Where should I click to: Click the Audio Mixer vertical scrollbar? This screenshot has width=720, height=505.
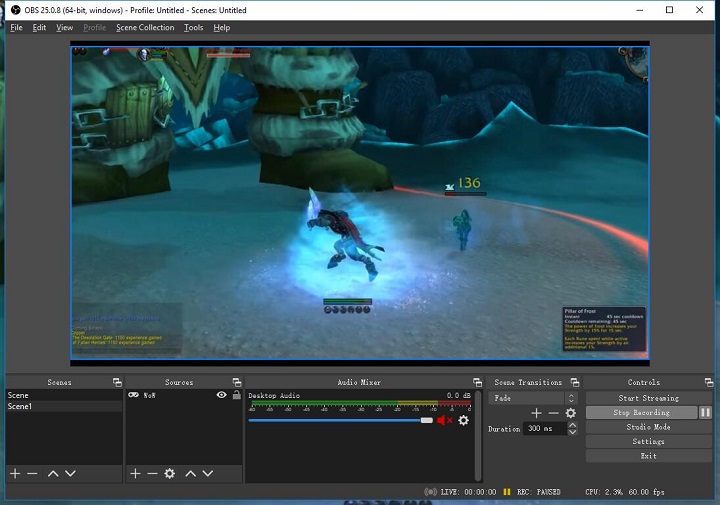[x=478, y=436]
